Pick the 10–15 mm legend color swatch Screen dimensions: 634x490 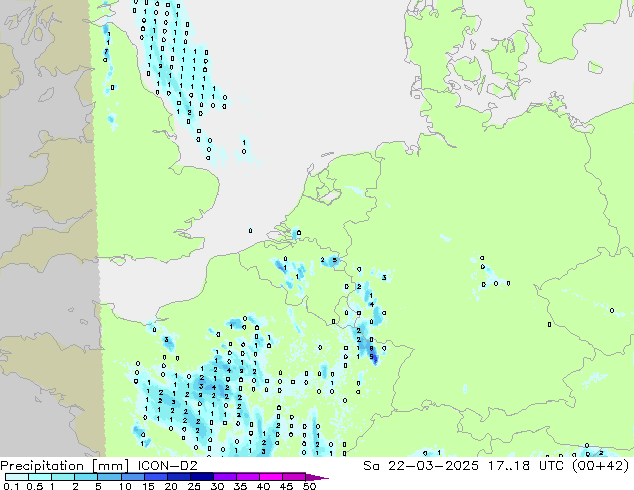point(132,477)
